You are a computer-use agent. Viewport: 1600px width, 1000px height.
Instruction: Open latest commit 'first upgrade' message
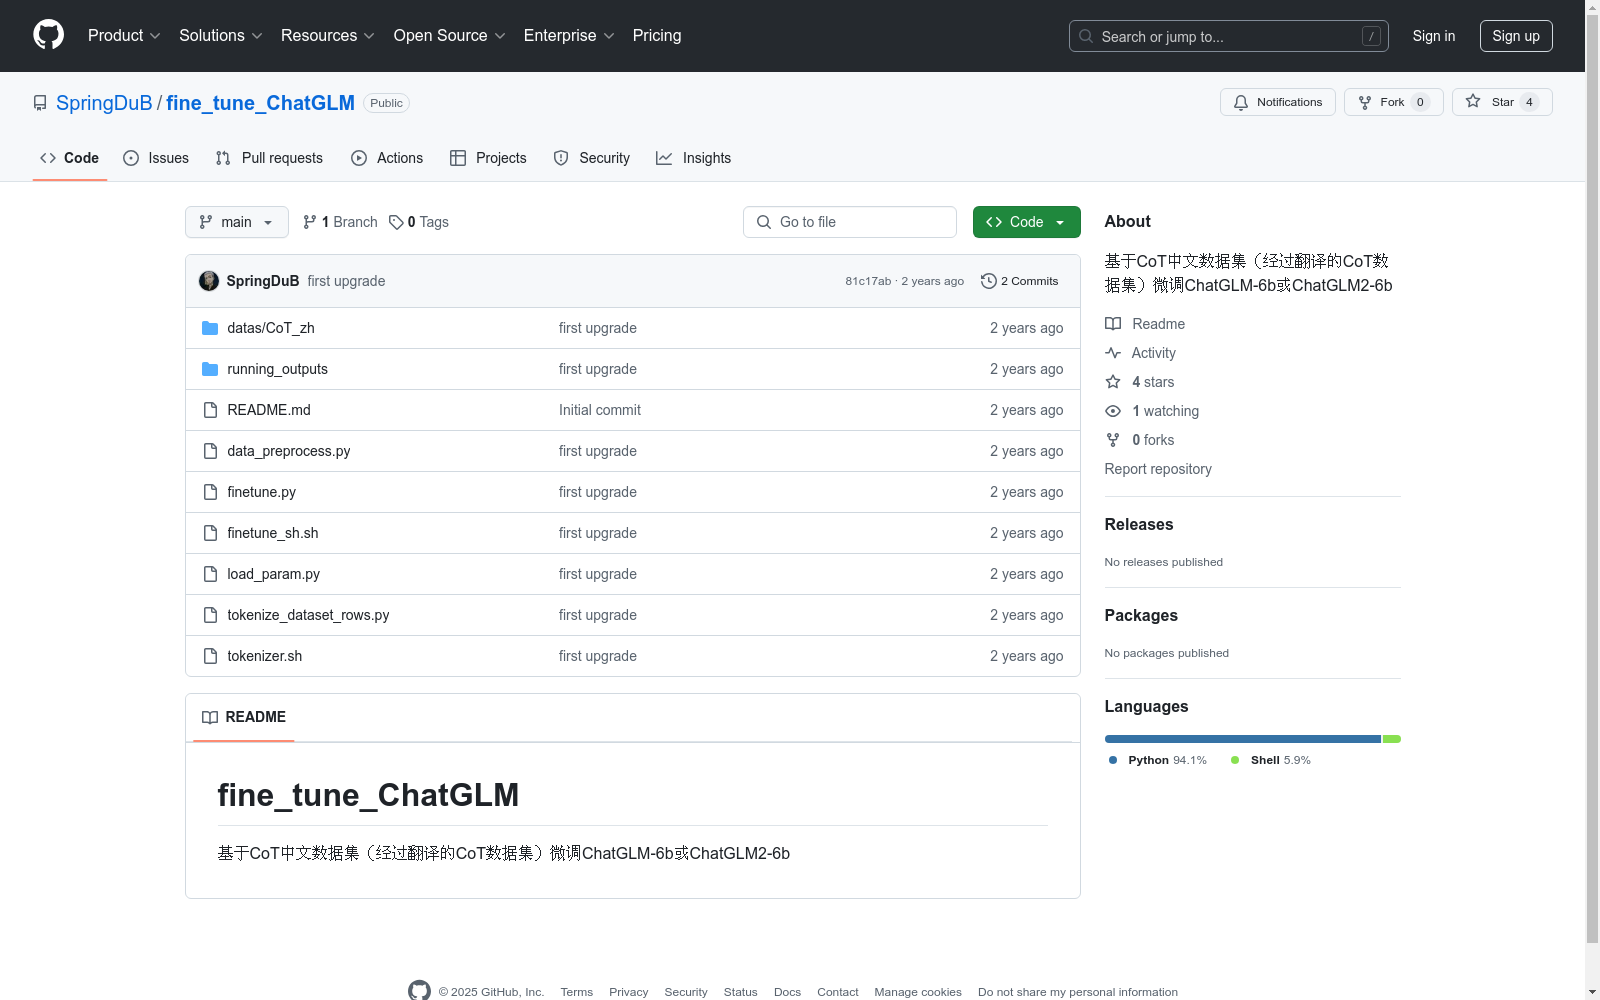click(346, 281)
